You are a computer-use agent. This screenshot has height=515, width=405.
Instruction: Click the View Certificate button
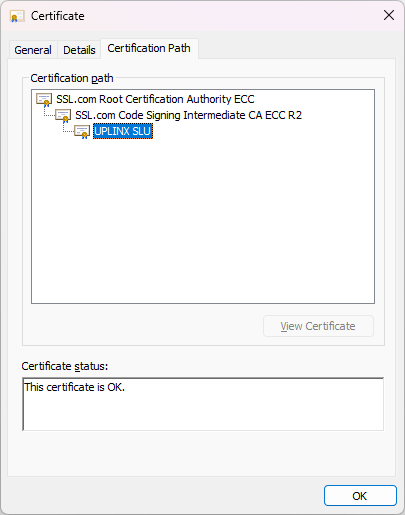tap(318, 326)
